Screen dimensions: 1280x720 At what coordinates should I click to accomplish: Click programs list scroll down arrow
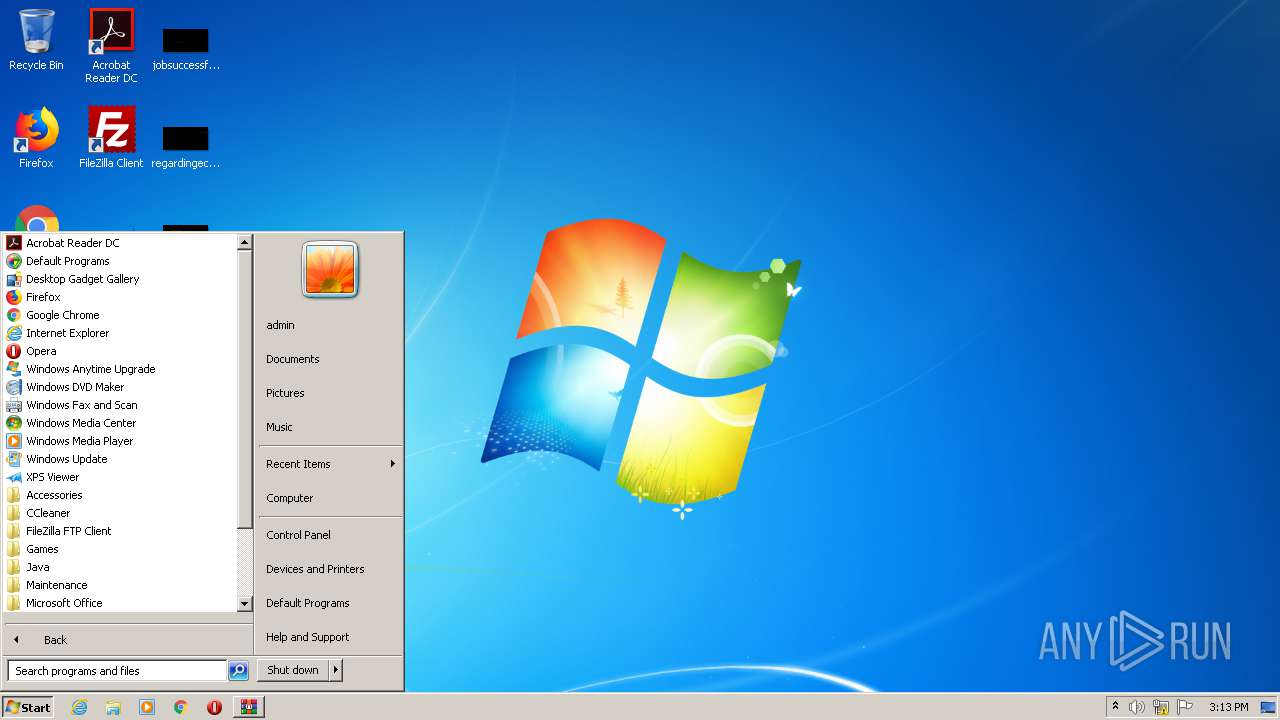(244, 604)
